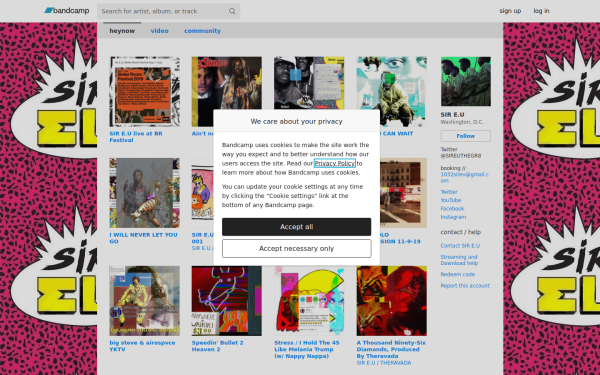Click the contact / help heading
Viewport: 600px width, 375px height.
click(461, 232)
